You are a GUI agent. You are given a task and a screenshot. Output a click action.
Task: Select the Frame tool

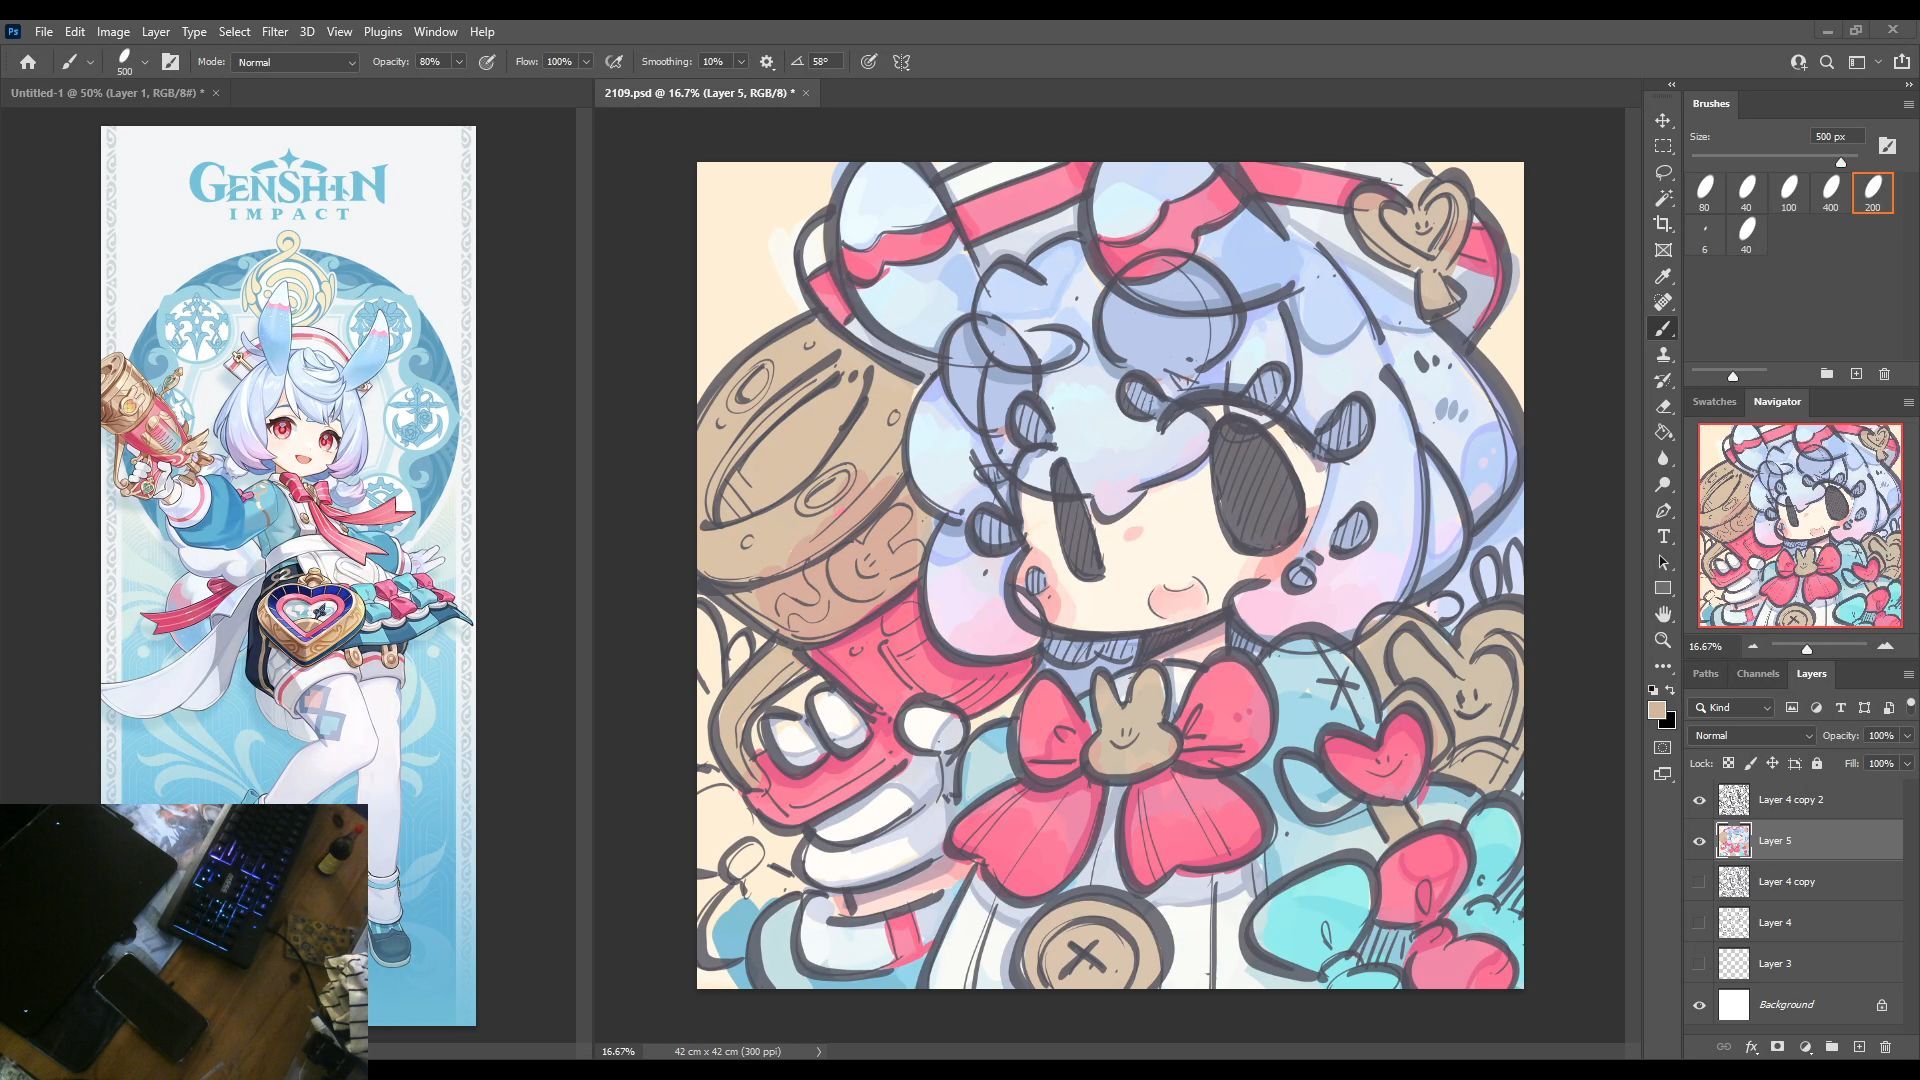[1663, 250]
